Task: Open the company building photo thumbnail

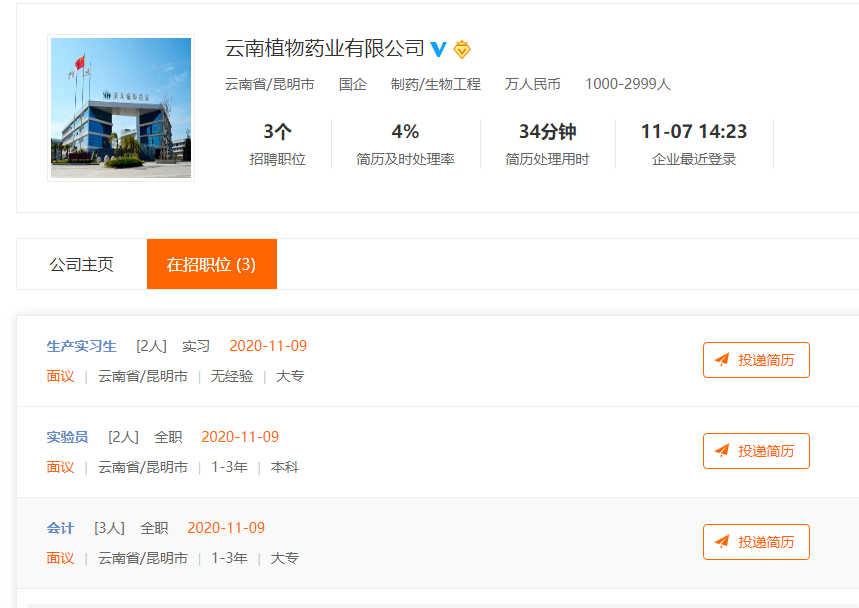Action: pos(121,108)
